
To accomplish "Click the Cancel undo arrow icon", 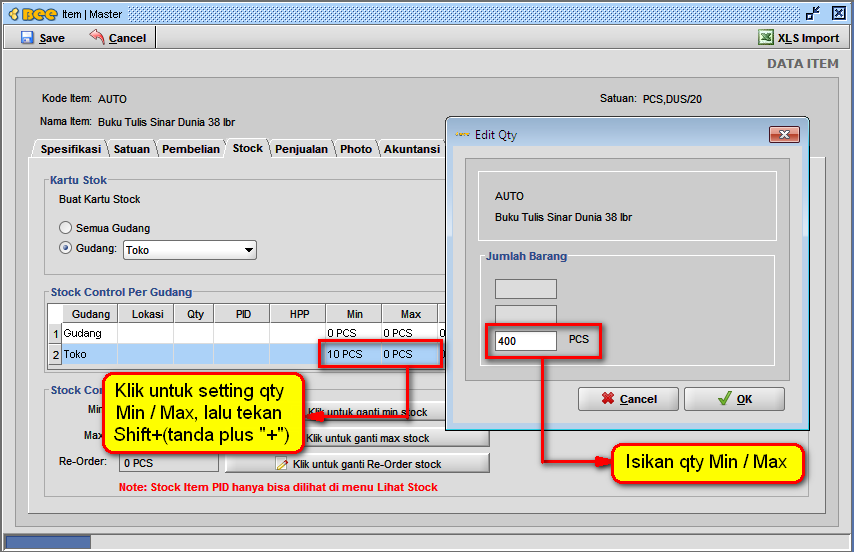I will [x=97, y=37].
